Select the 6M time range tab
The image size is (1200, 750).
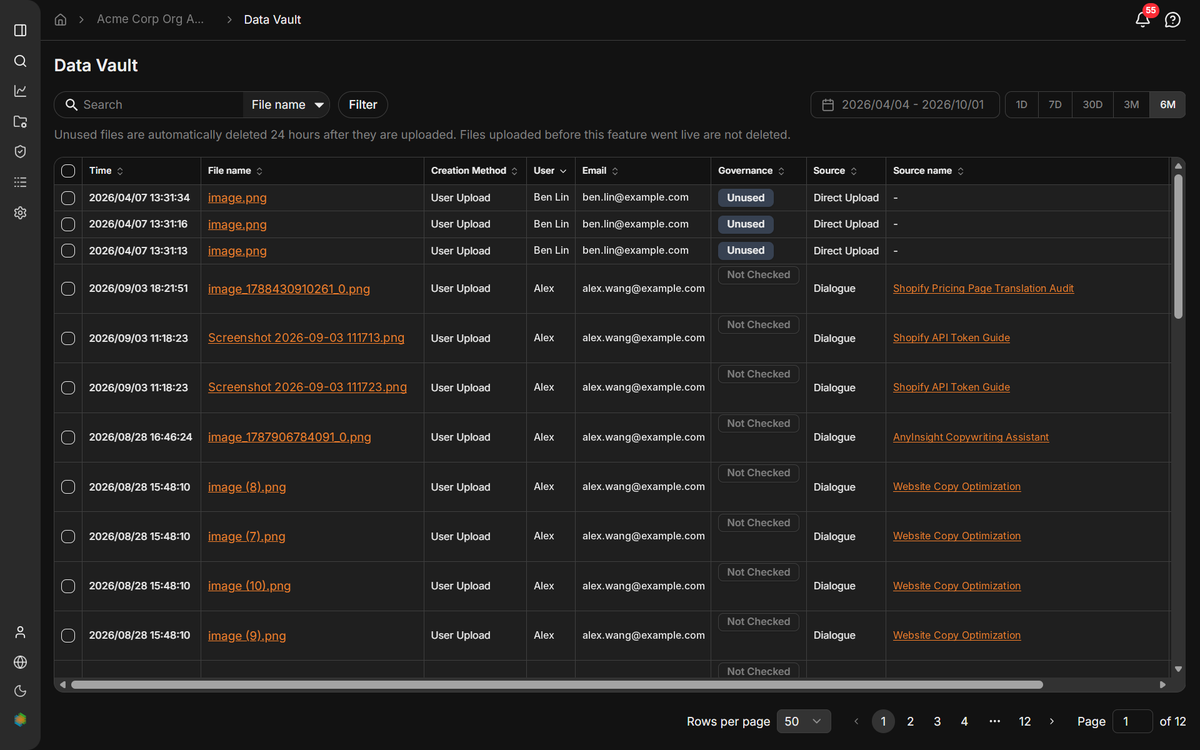(x=1168, y=104)
